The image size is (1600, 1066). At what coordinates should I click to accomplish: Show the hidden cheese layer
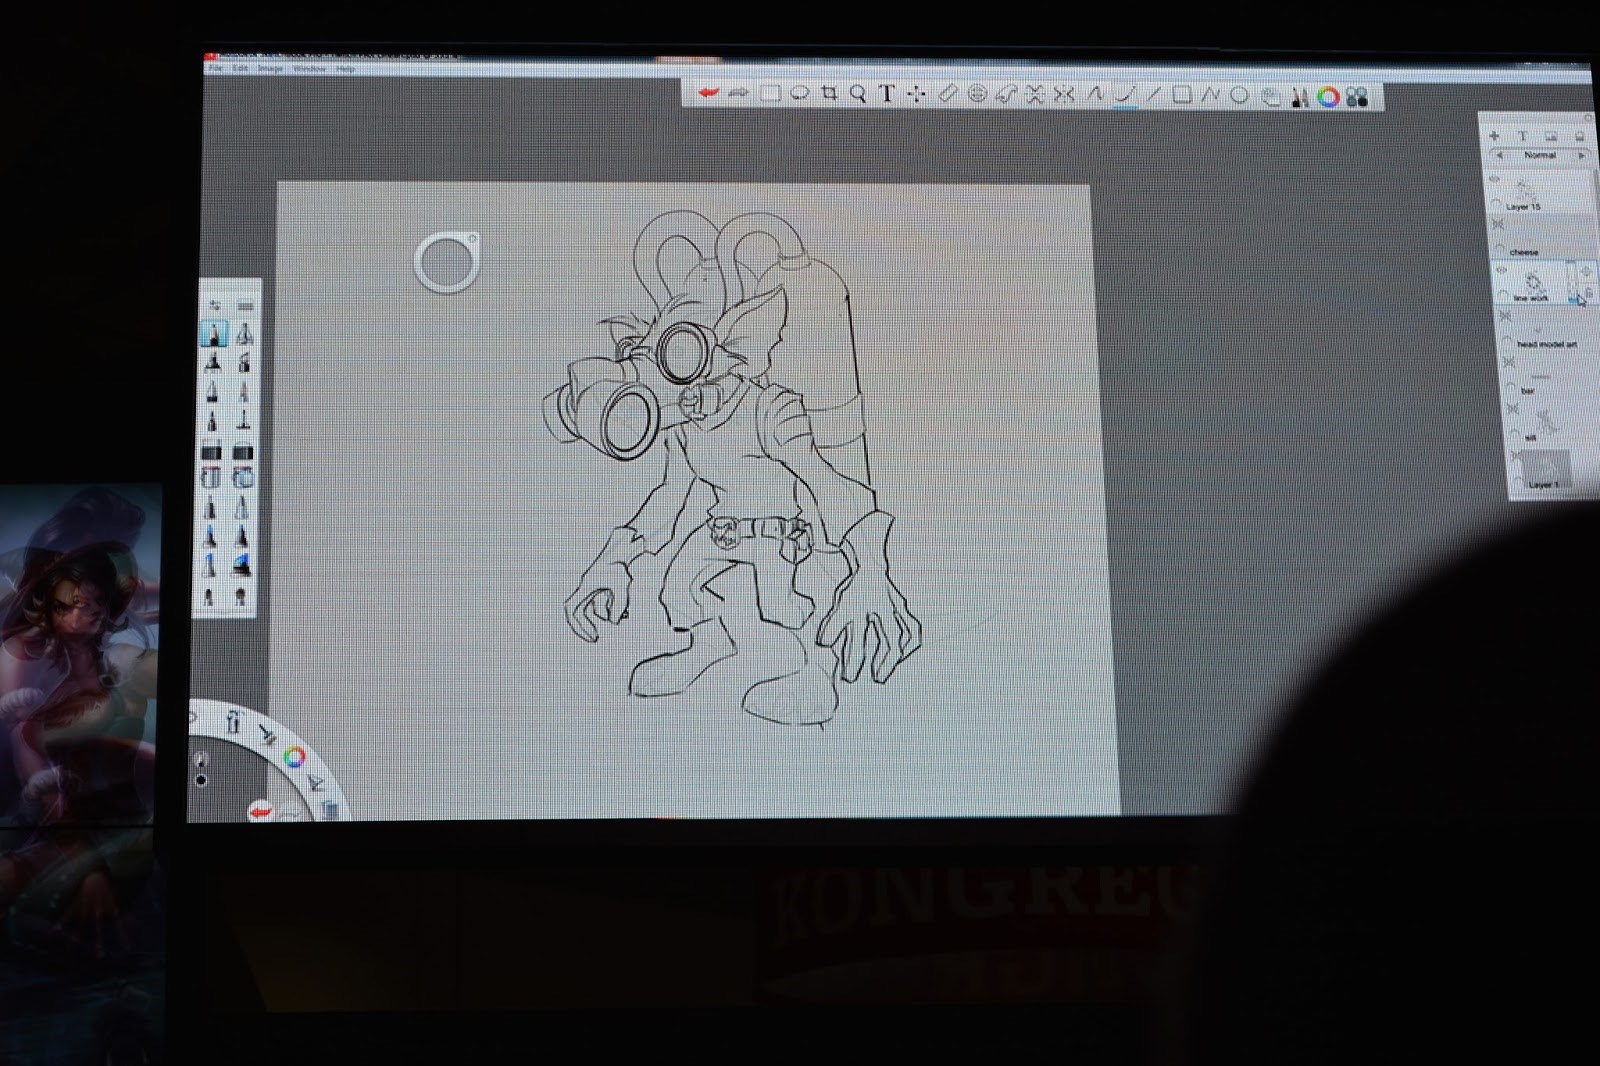[1498, 225]
